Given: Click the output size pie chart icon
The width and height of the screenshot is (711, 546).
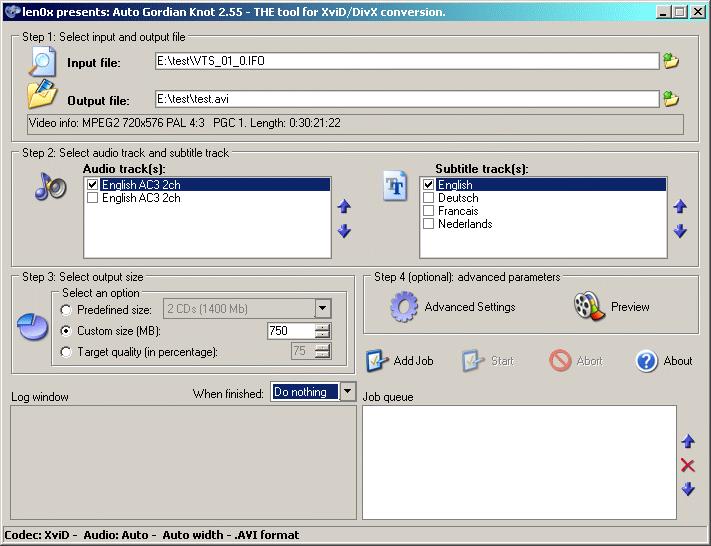Looking at the screenshot, I should tap(32, 326).
